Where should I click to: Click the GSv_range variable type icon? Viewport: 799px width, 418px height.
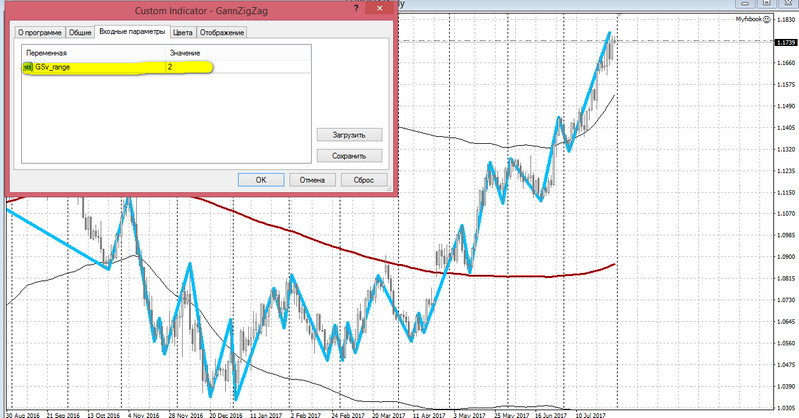27,67
